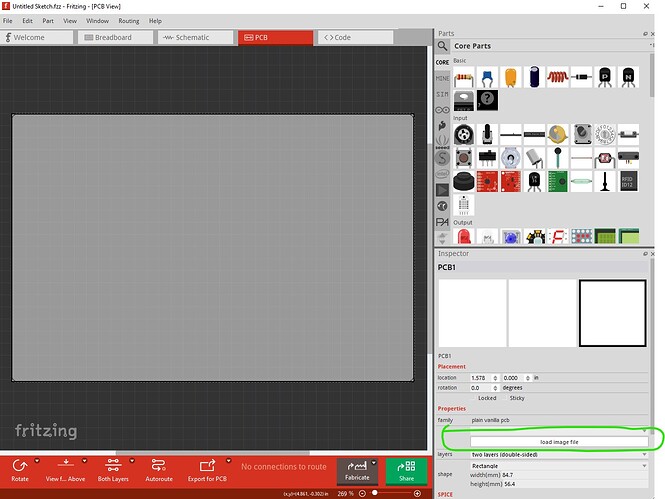Step the rotation degrees spinner

coord(495,388)
